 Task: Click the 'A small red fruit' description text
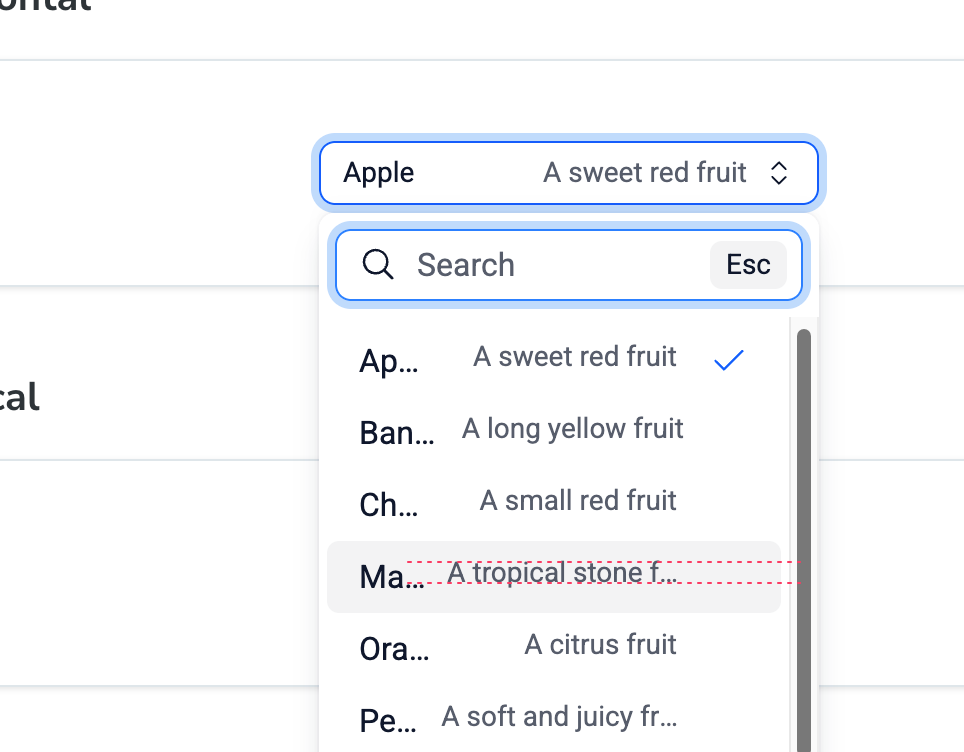578,501
